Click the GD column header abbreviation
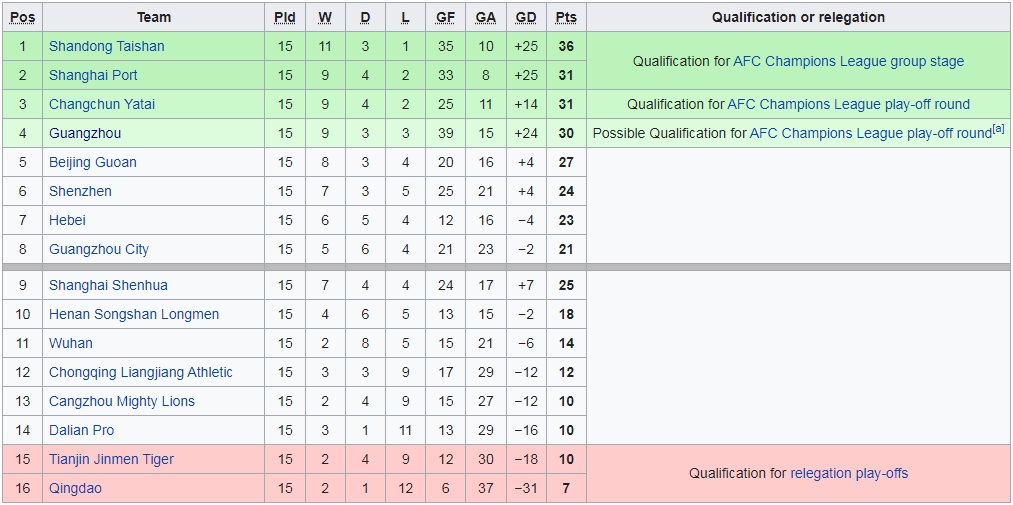 (525, 17)
